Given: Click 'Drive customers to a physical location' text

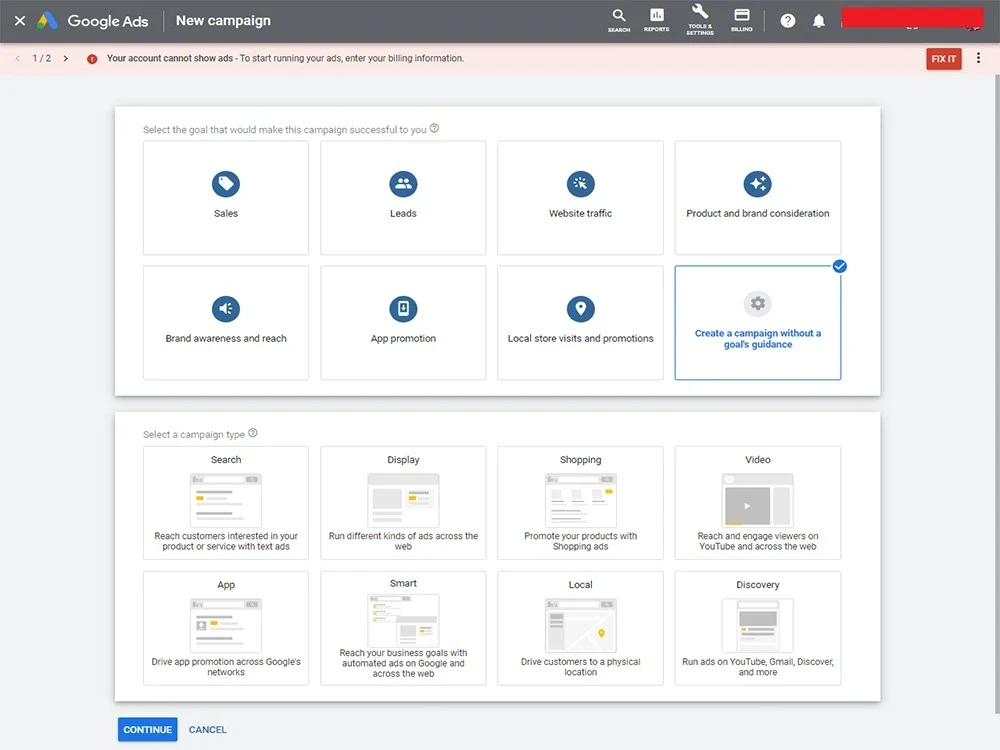Looking at the screenshot, I should click(x=580, y=667).
